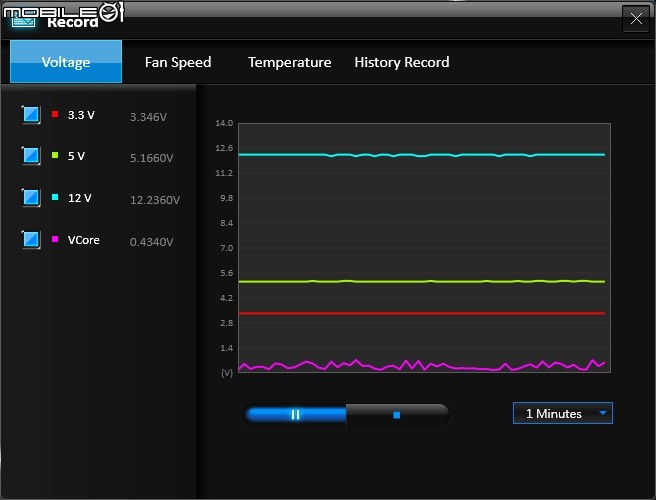Click the 5 V label
The height and width of the screenshot is (500, 656).
(76, 156)
